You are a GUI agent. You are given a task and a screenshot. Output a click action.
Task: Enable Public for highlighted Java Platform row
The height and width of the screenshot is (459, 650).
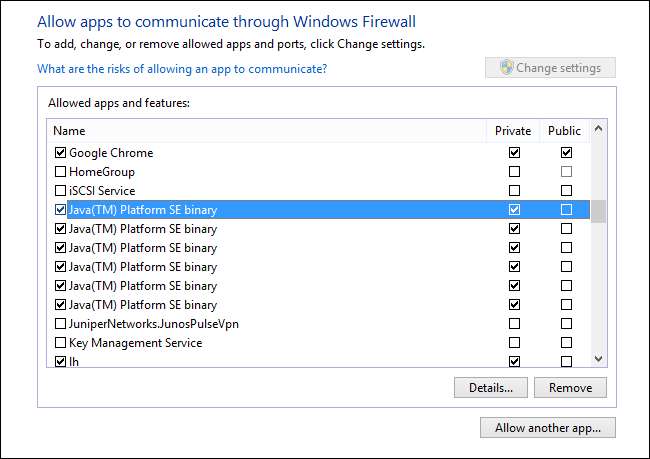coord(566,210)
